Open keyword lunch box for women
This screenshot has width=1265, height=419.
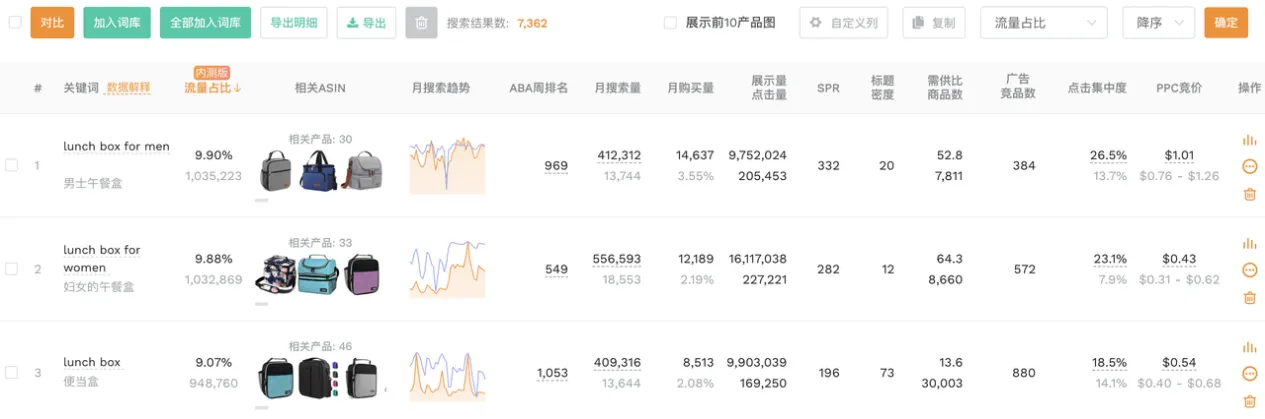click(x=102, y=259)
